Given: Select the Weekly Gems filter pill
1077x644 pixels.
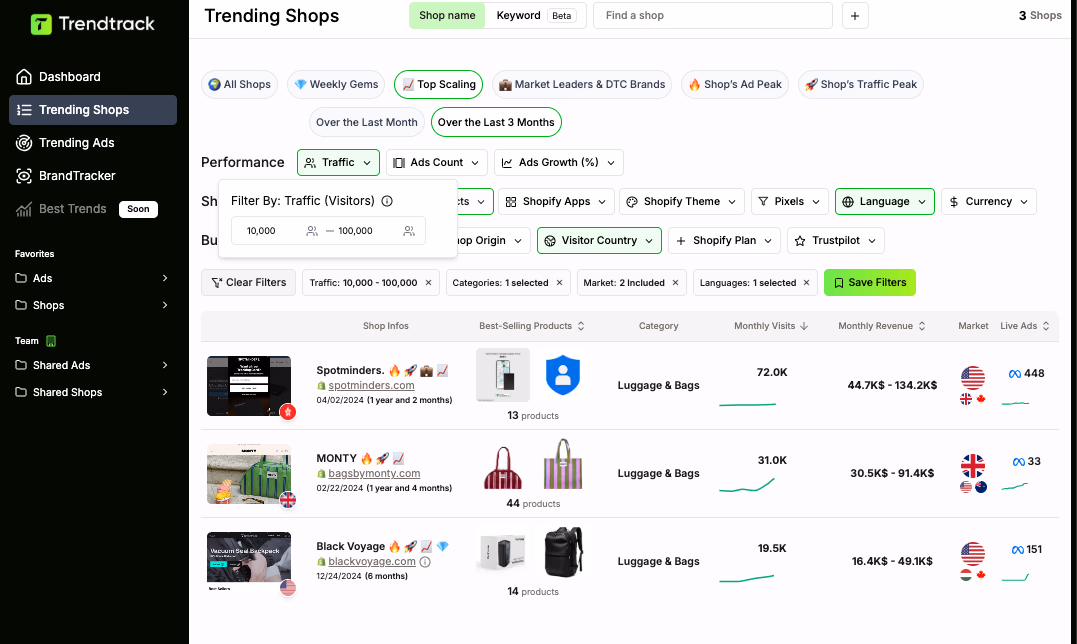Looking at the screenshot, I should [x=336, y=84].
